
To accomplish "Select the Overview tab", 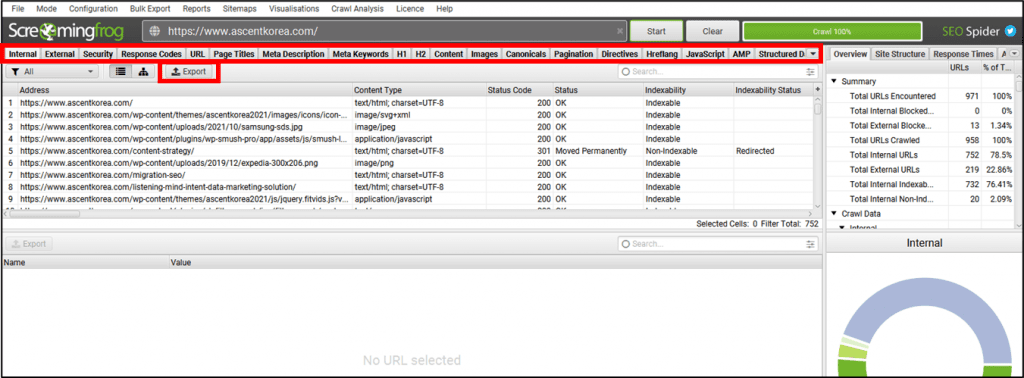I will tap(850, 54).
